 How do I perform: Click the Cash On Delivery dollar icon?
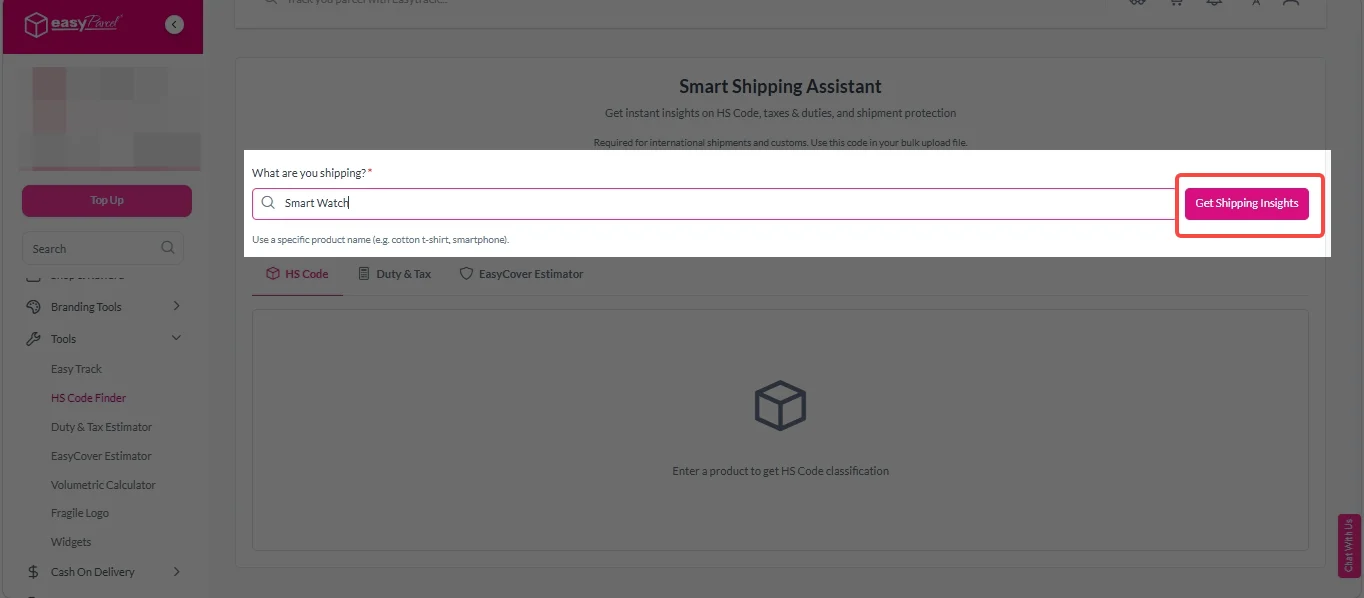34,571
